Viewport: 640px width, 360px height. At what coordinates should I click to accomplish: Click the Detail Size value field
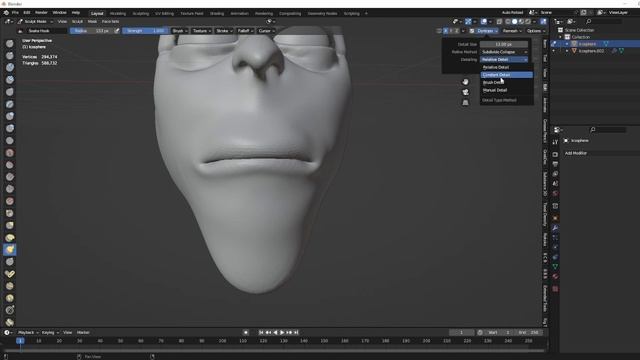click(504, 44)
